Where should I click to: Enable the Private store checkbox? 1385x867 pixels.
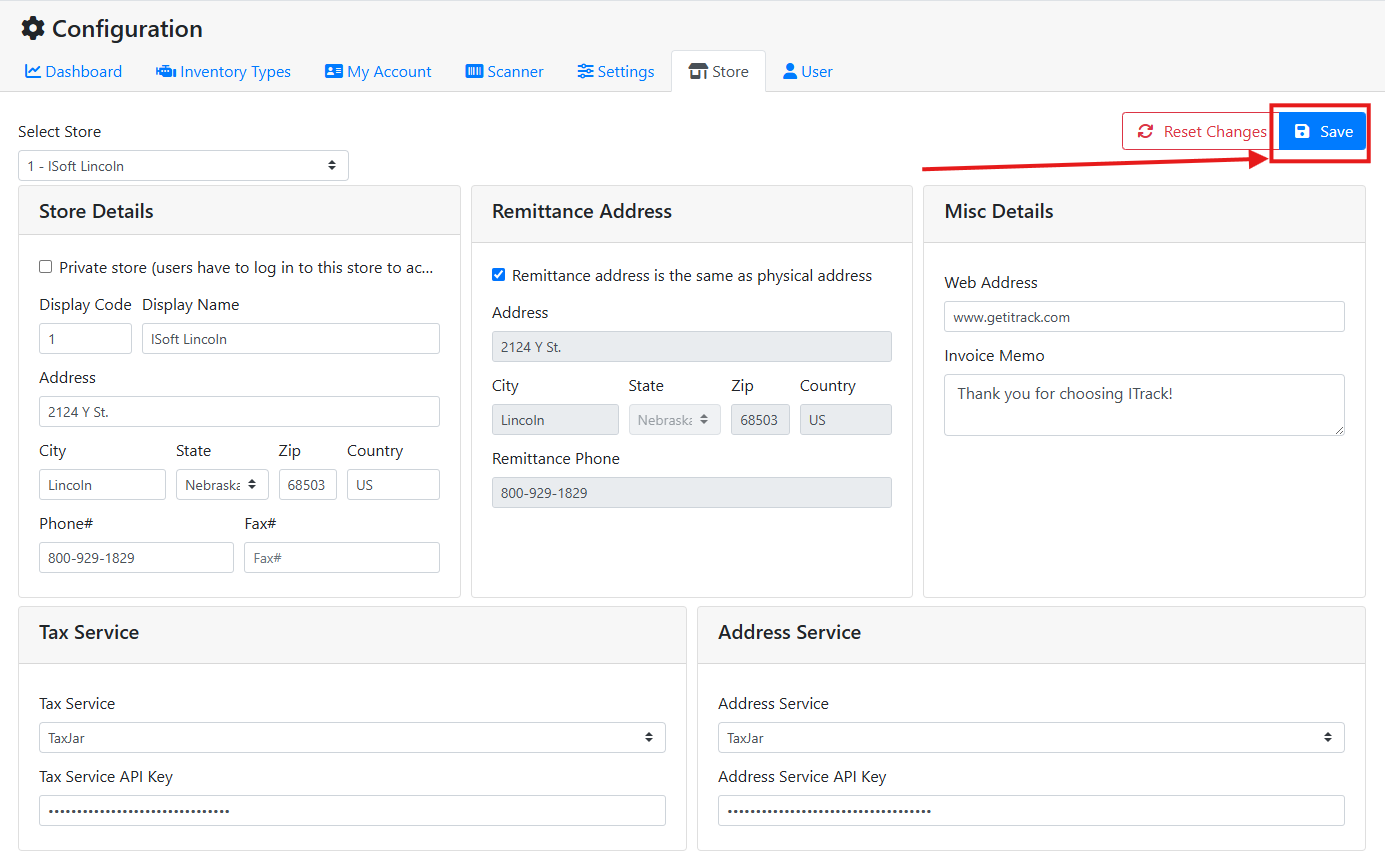46,267
